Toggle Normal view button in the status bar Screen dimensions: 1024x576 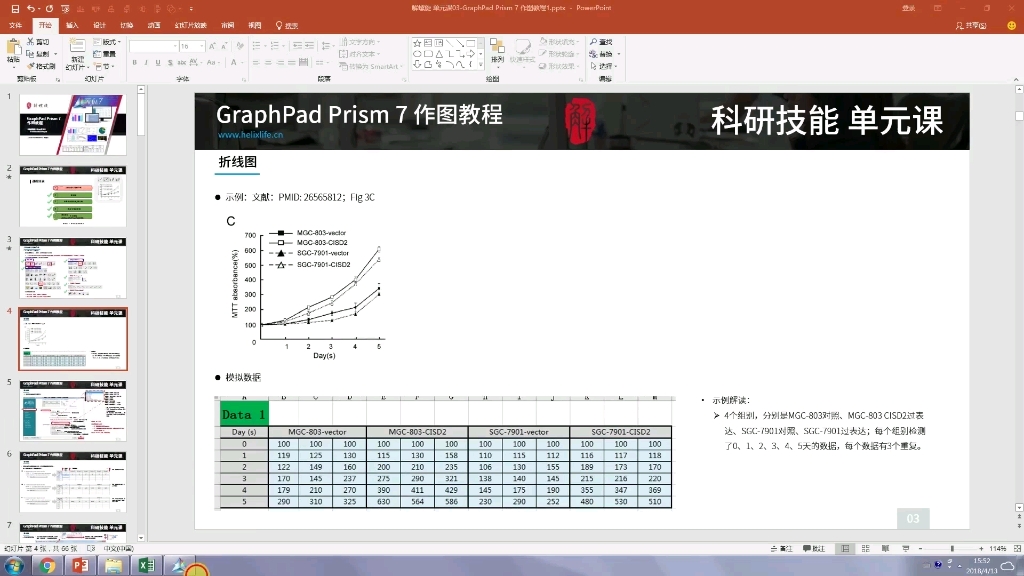845,549
